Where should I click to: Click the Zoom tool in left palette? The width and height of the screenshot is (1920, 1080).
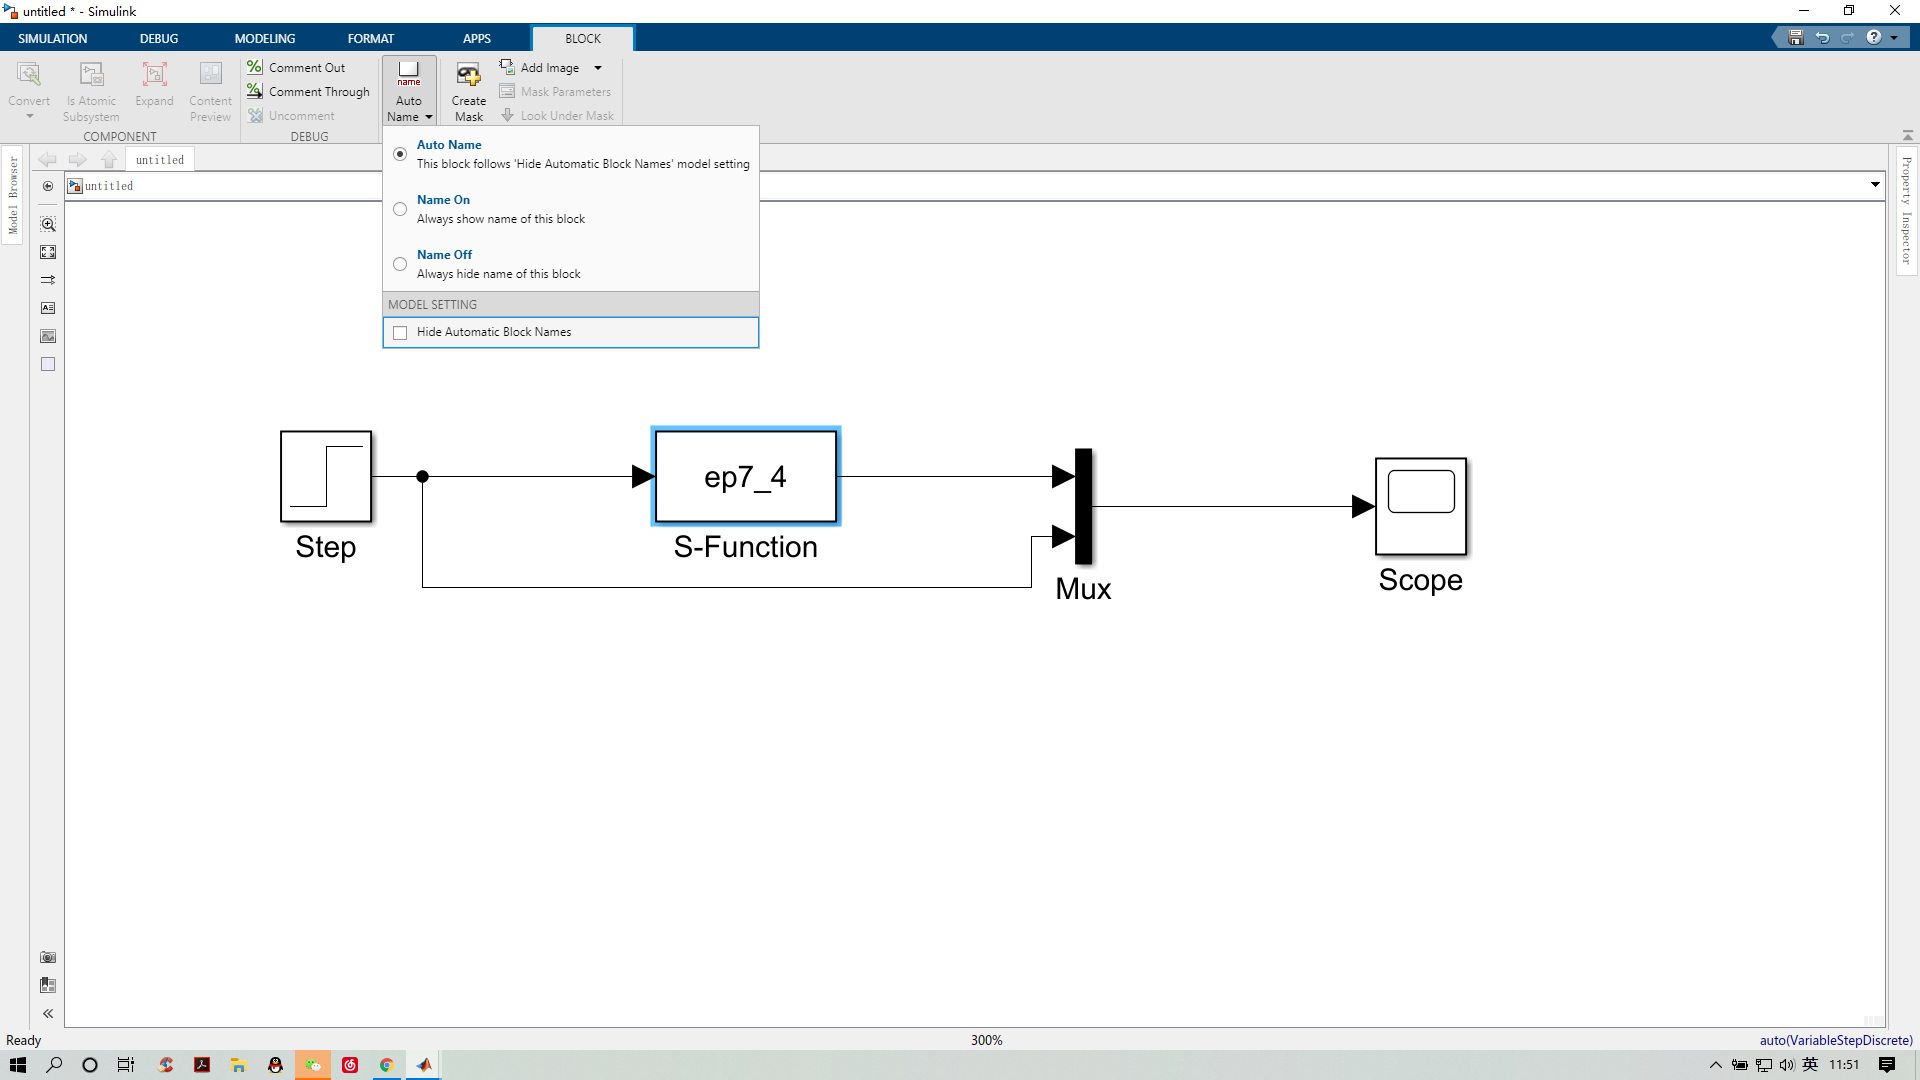coord(48,225)
